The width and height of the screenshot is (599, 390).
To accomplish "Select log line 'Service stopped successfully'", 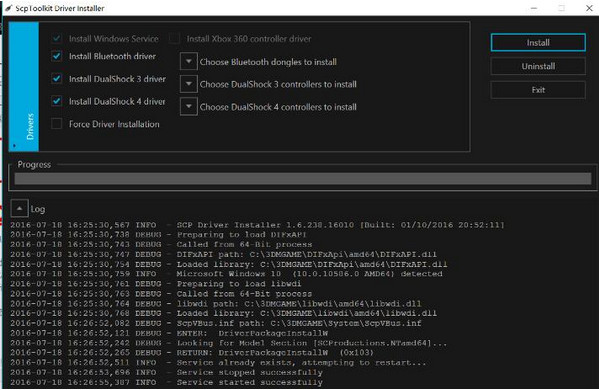I will (x=166, y=372).
